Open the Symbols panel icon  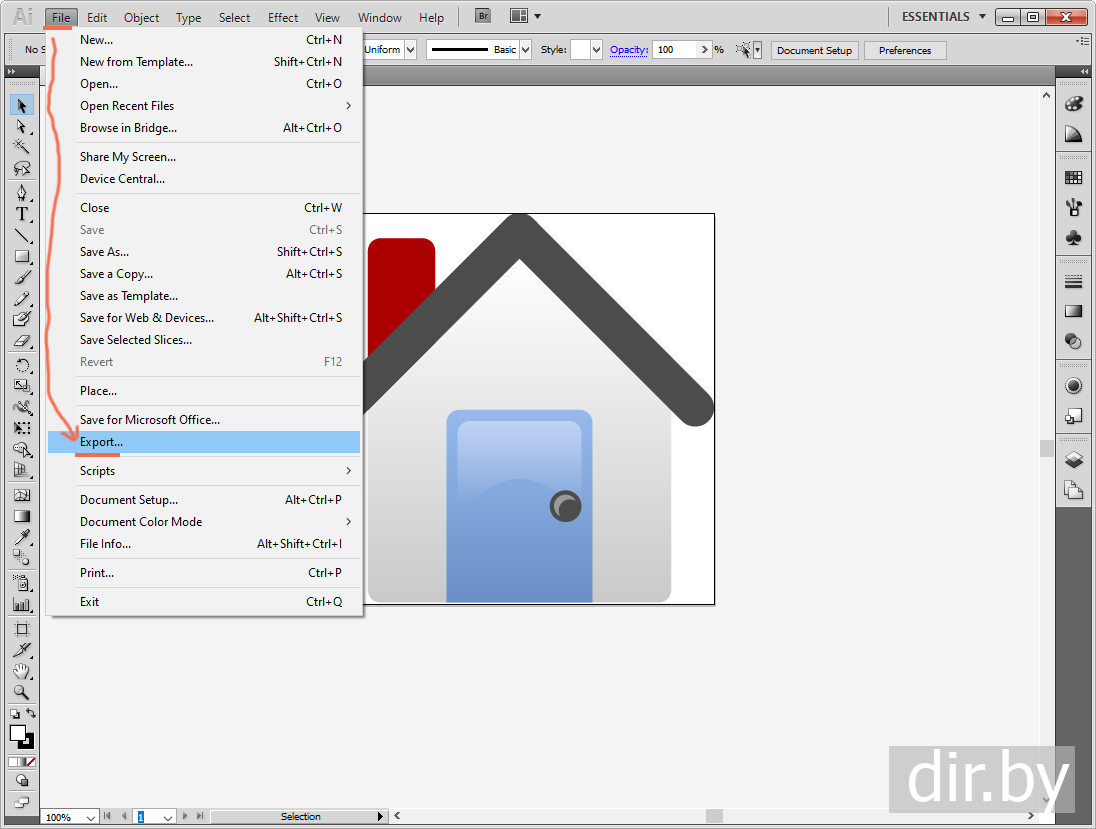pos(1074,237)
